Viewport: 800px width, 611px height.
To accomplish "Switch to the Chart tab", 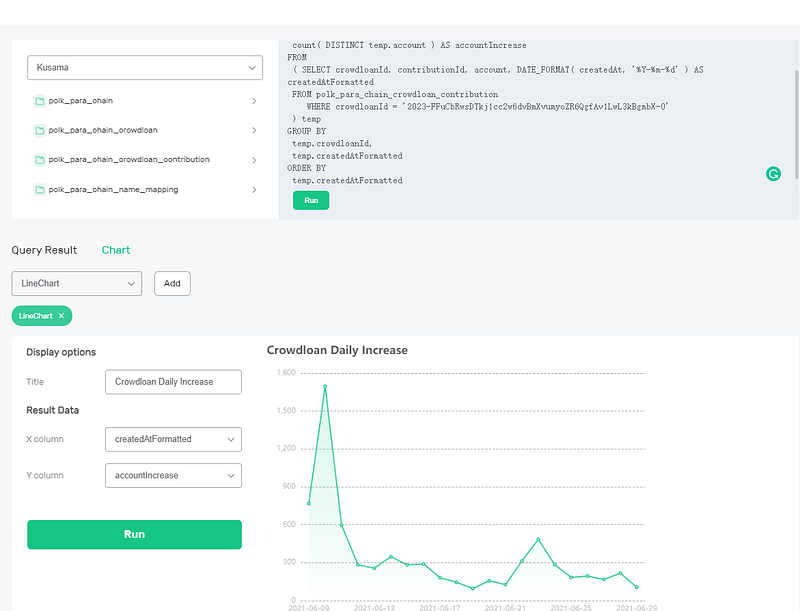I will [116, 250].
